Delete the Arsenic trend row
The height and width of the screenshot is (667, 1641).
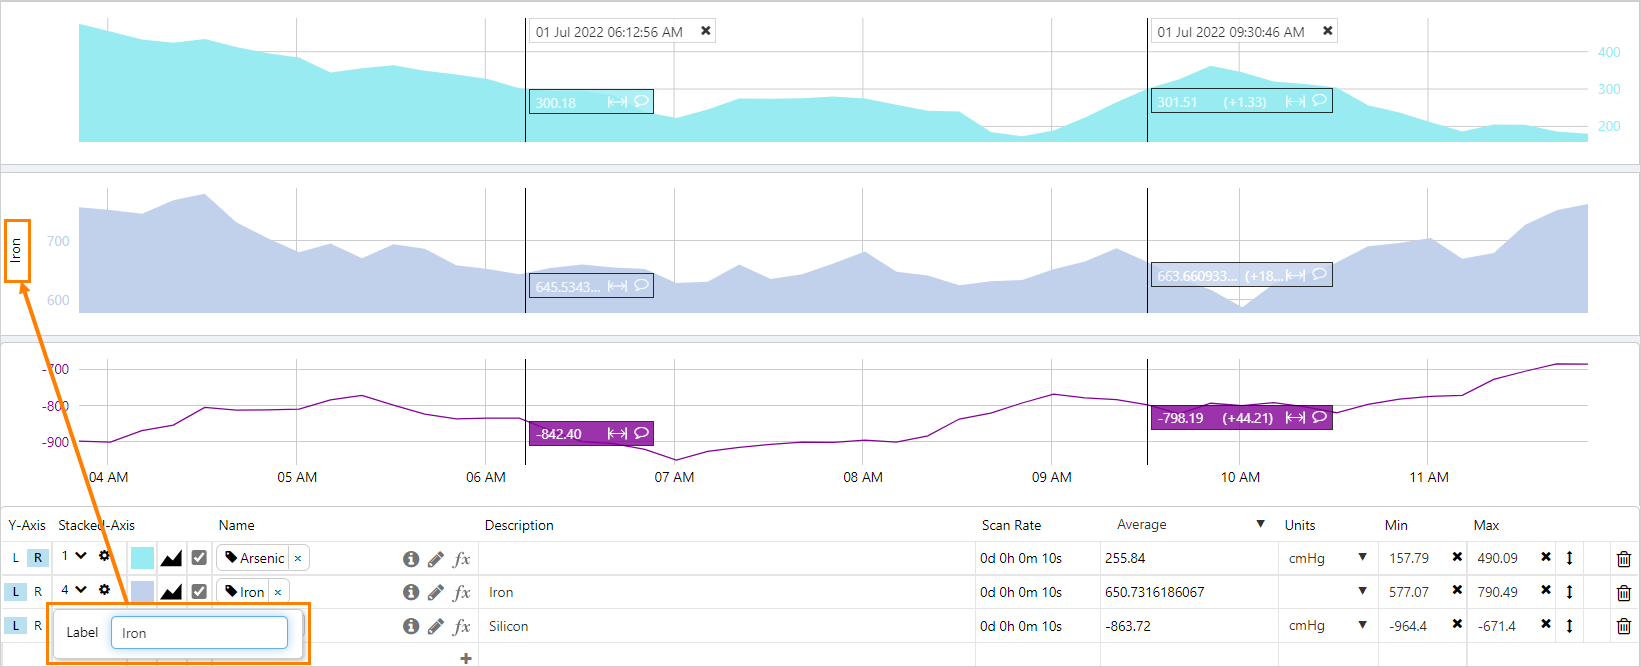click(1623, 559)
